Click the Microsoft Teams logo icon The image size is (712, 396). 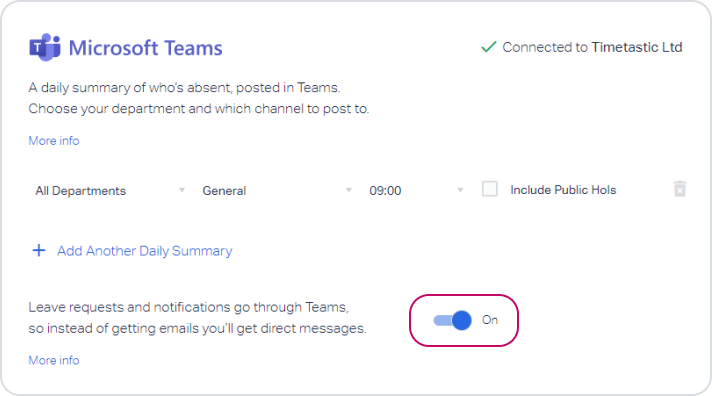(x=45, y=47)
